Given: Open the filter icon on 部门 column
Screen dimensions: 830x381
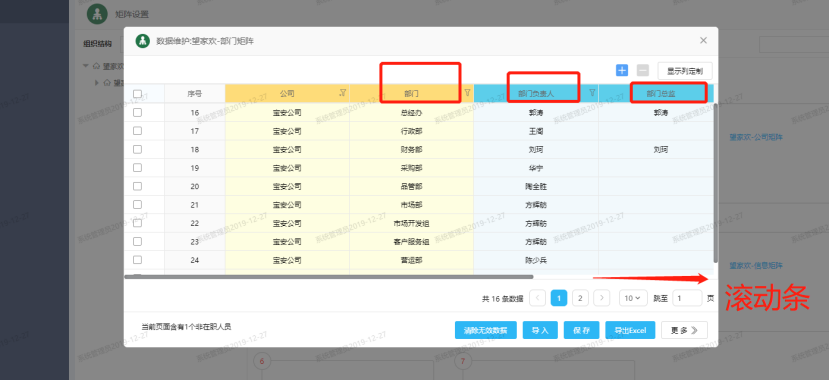Looking at the screenshot, I should pos(467,93).
